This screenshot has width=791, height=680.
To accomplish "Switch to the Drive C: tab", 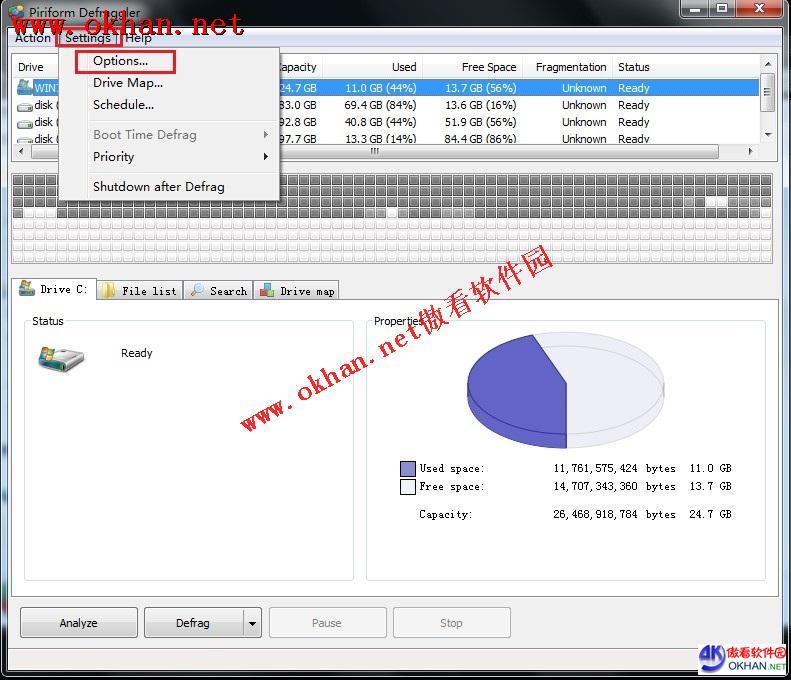I will [54, 289].
